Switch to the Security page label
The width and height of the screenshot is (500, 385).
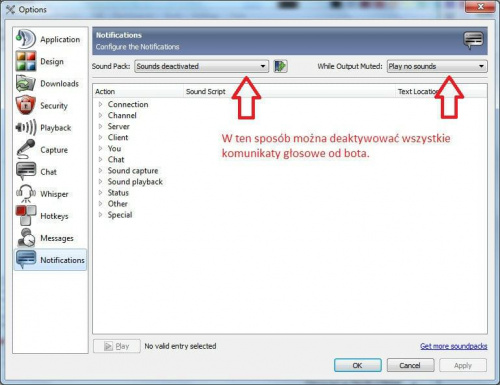pyautogui.click(x=54, y=106)
